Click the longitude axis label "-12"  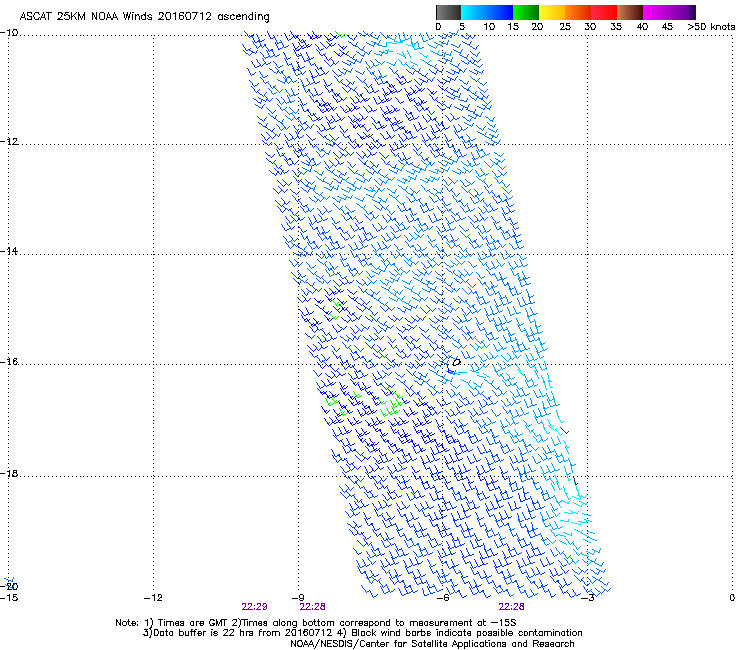point(153,598)
